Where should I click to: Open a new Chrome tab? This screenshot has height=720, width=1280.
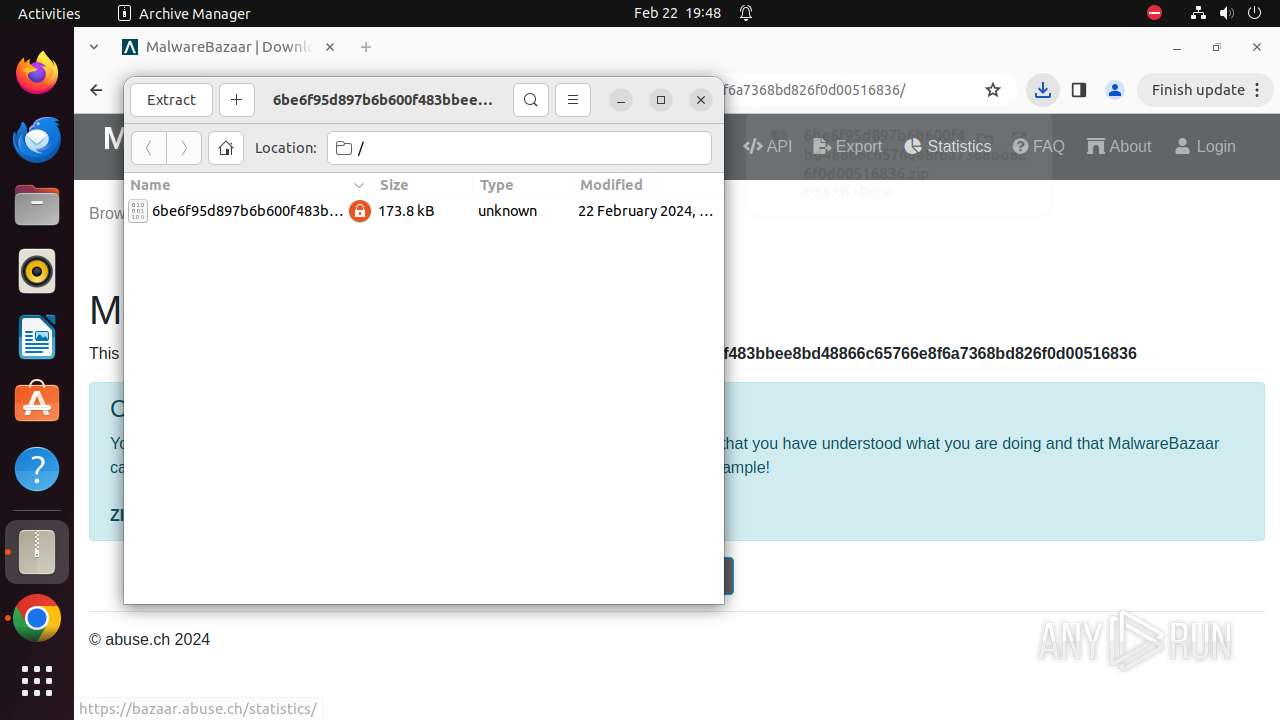tap(366, 47)
